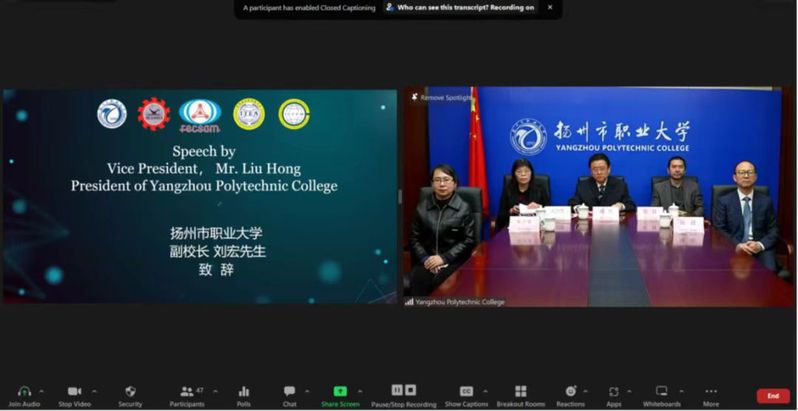Image resolution: width=798 pixels, height=411 pixels.
Task: Click the Join Audio headphone icon
Action: pyautogui.click(x=24, y=391)
